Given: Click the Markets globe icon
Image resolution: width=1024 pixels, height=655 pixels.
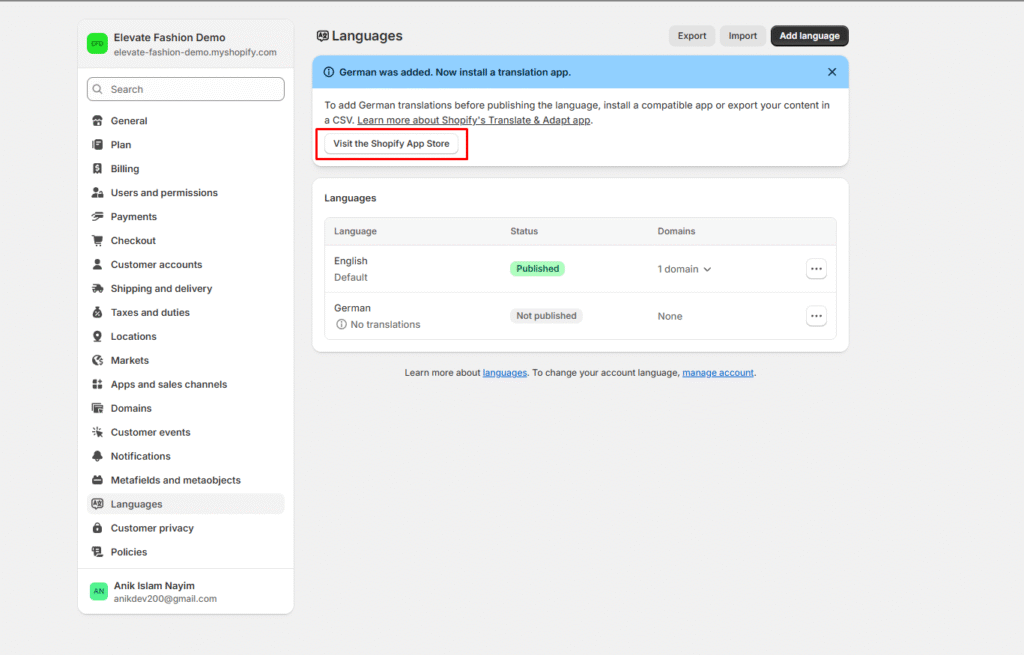Looking at the screenshot, I should (97, 360).
